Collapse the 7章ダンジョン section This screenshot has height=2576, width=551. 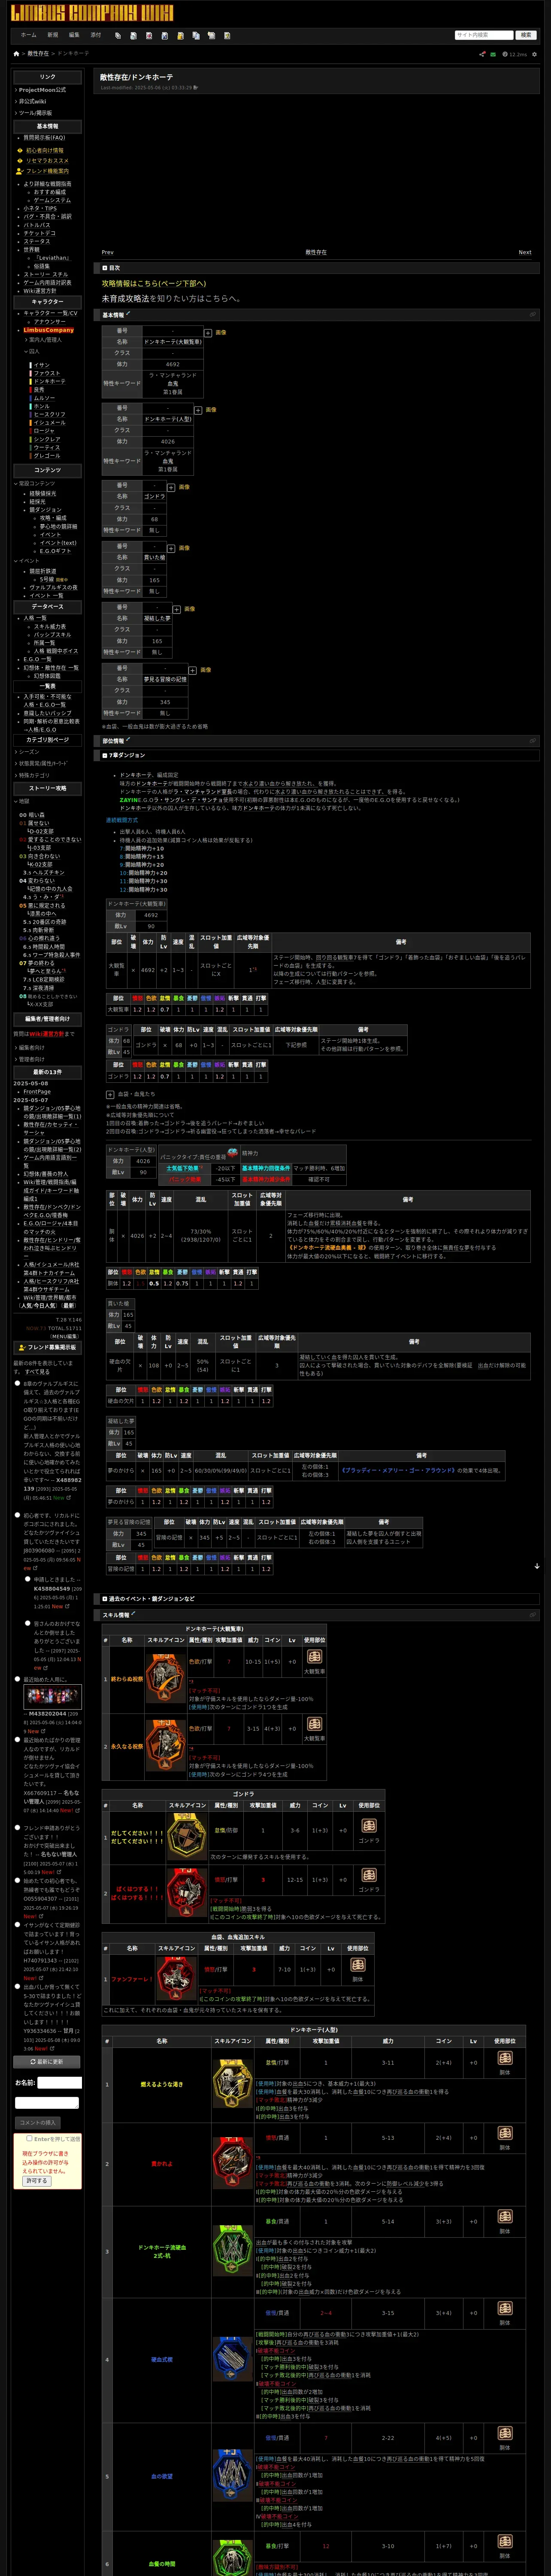pyautogui.click(x=105, y=755)
